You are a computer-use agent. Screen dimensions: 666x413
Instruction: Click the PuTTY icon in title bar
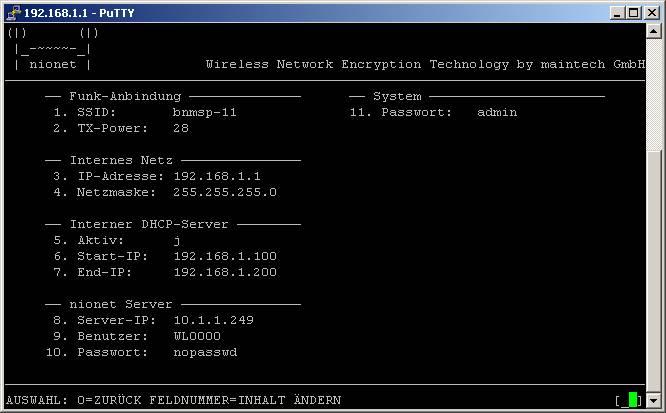coord(14,13)
